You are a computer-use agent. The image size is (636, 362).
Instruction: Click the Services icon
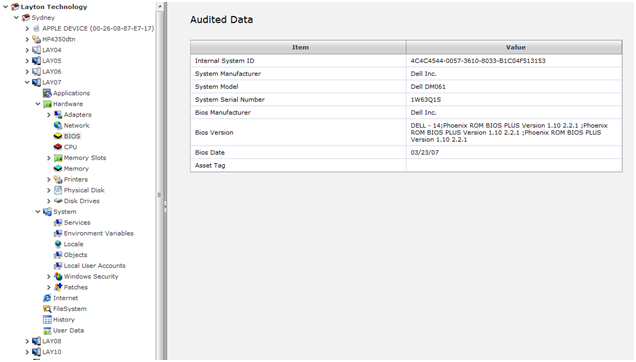pos(58,222)
